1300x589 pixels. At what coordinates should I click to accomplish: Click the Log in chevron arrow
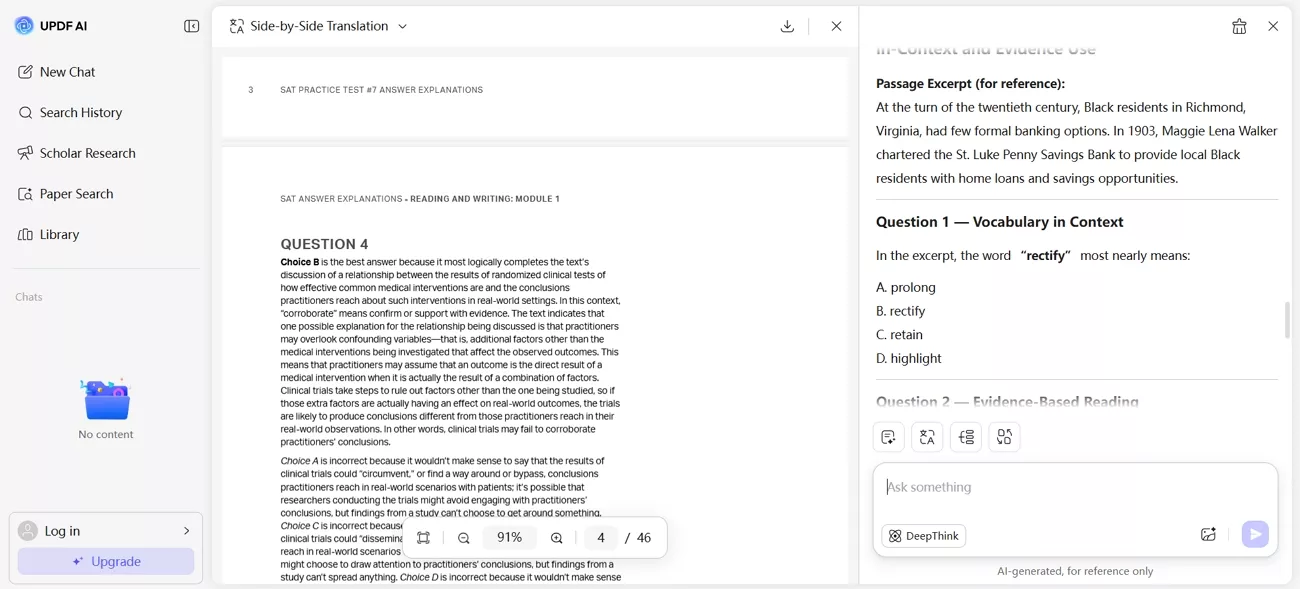point(186,531)
